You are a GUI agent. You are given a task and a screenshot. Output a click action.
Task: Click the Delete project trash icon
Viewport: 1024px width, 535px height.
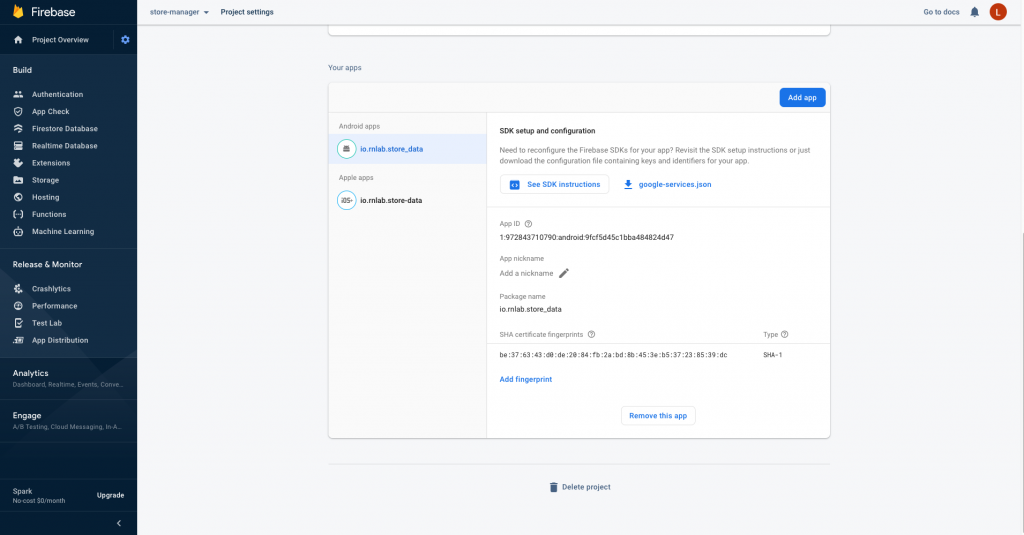click(554, 487)
